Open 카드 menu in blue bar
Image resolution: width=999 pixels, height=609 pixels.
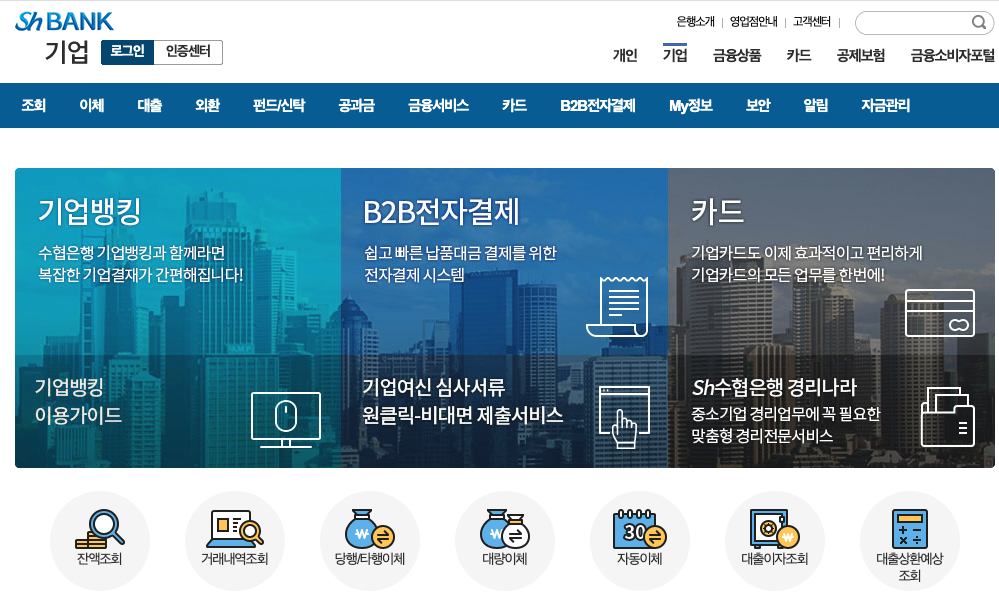tap(514, 105)
